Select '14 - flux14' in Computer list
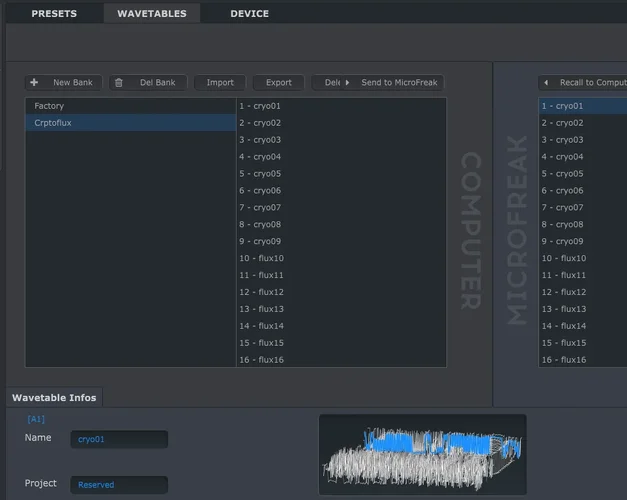Image resolution: width=627 pixels, height=500 pixels. [x=341, y=326]
